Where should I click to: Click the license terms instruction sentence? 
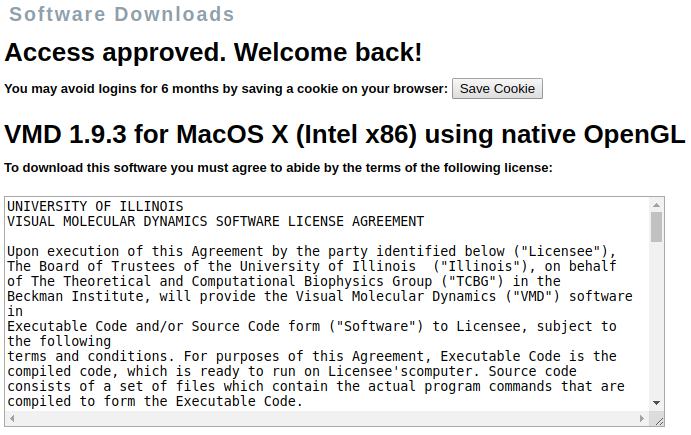tap(278, 168)
